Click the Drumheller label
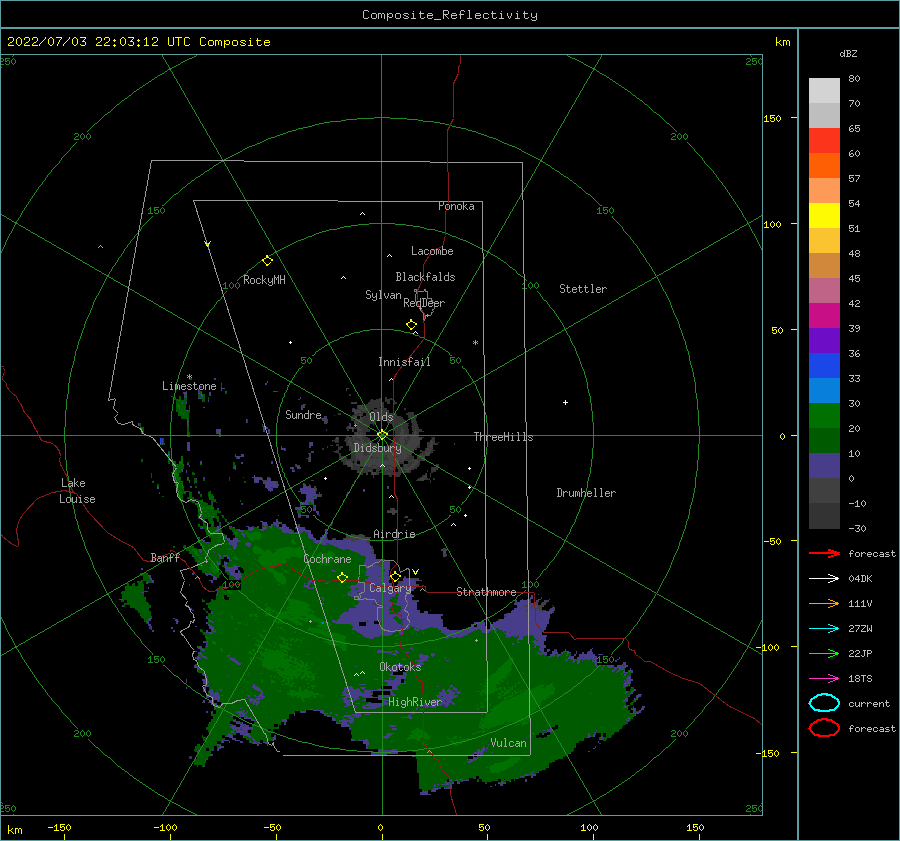 [586, 493]
